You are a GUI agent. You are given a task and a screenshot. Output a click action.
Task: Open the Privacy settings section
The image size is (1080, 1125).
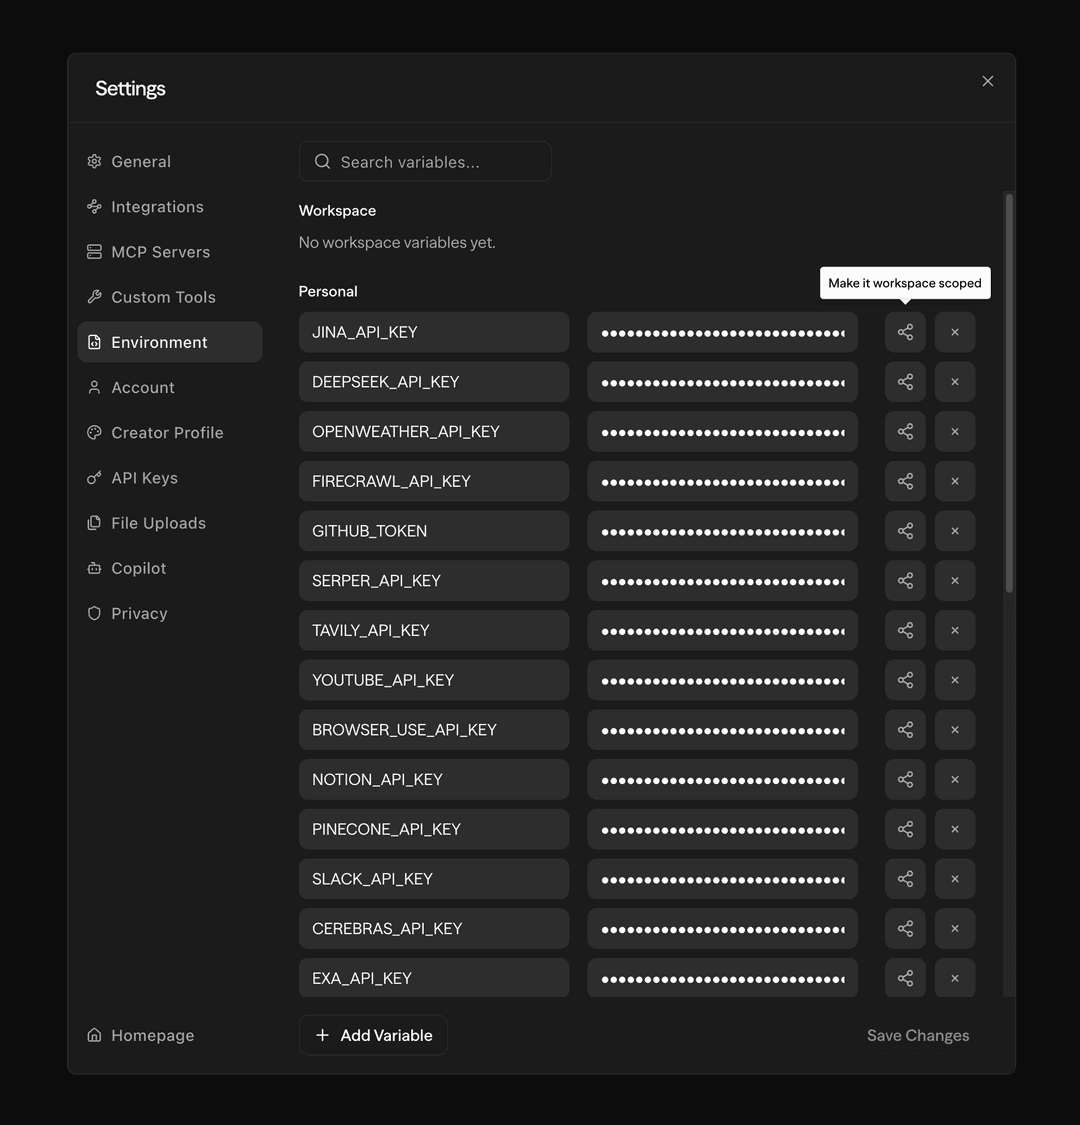coord(139,612)
